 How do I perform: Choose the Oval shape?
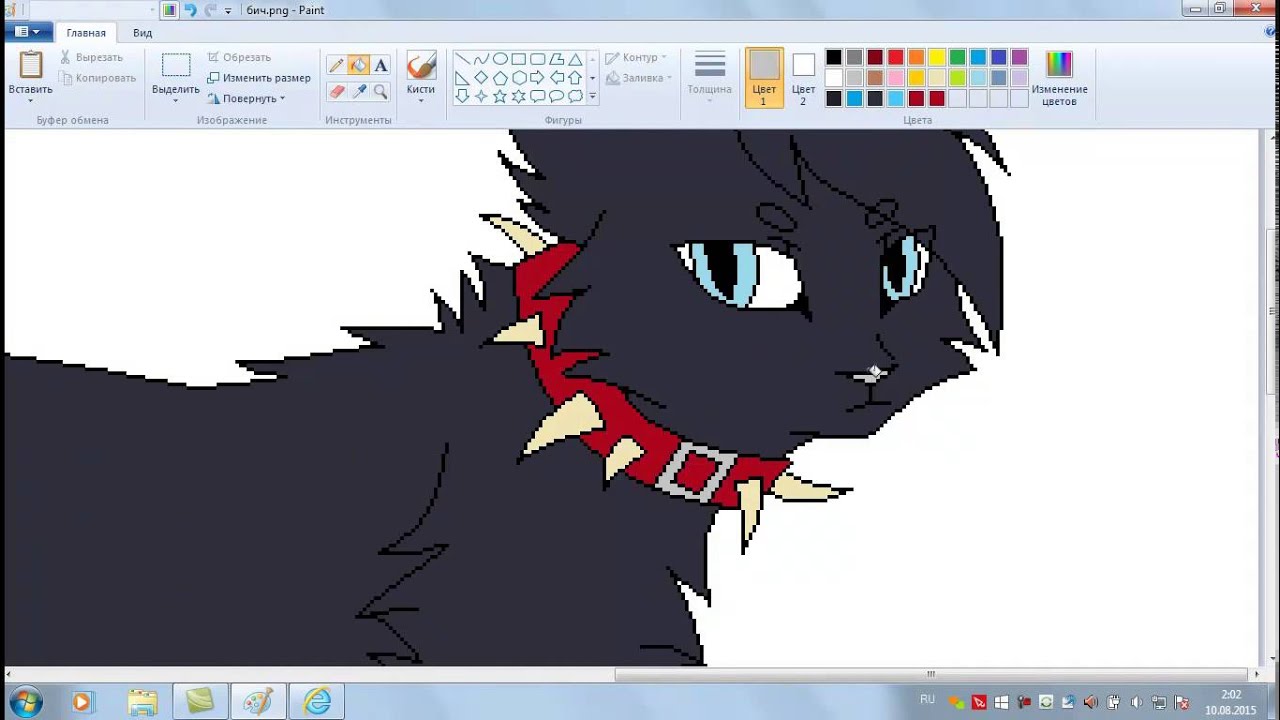pos(500,59)
